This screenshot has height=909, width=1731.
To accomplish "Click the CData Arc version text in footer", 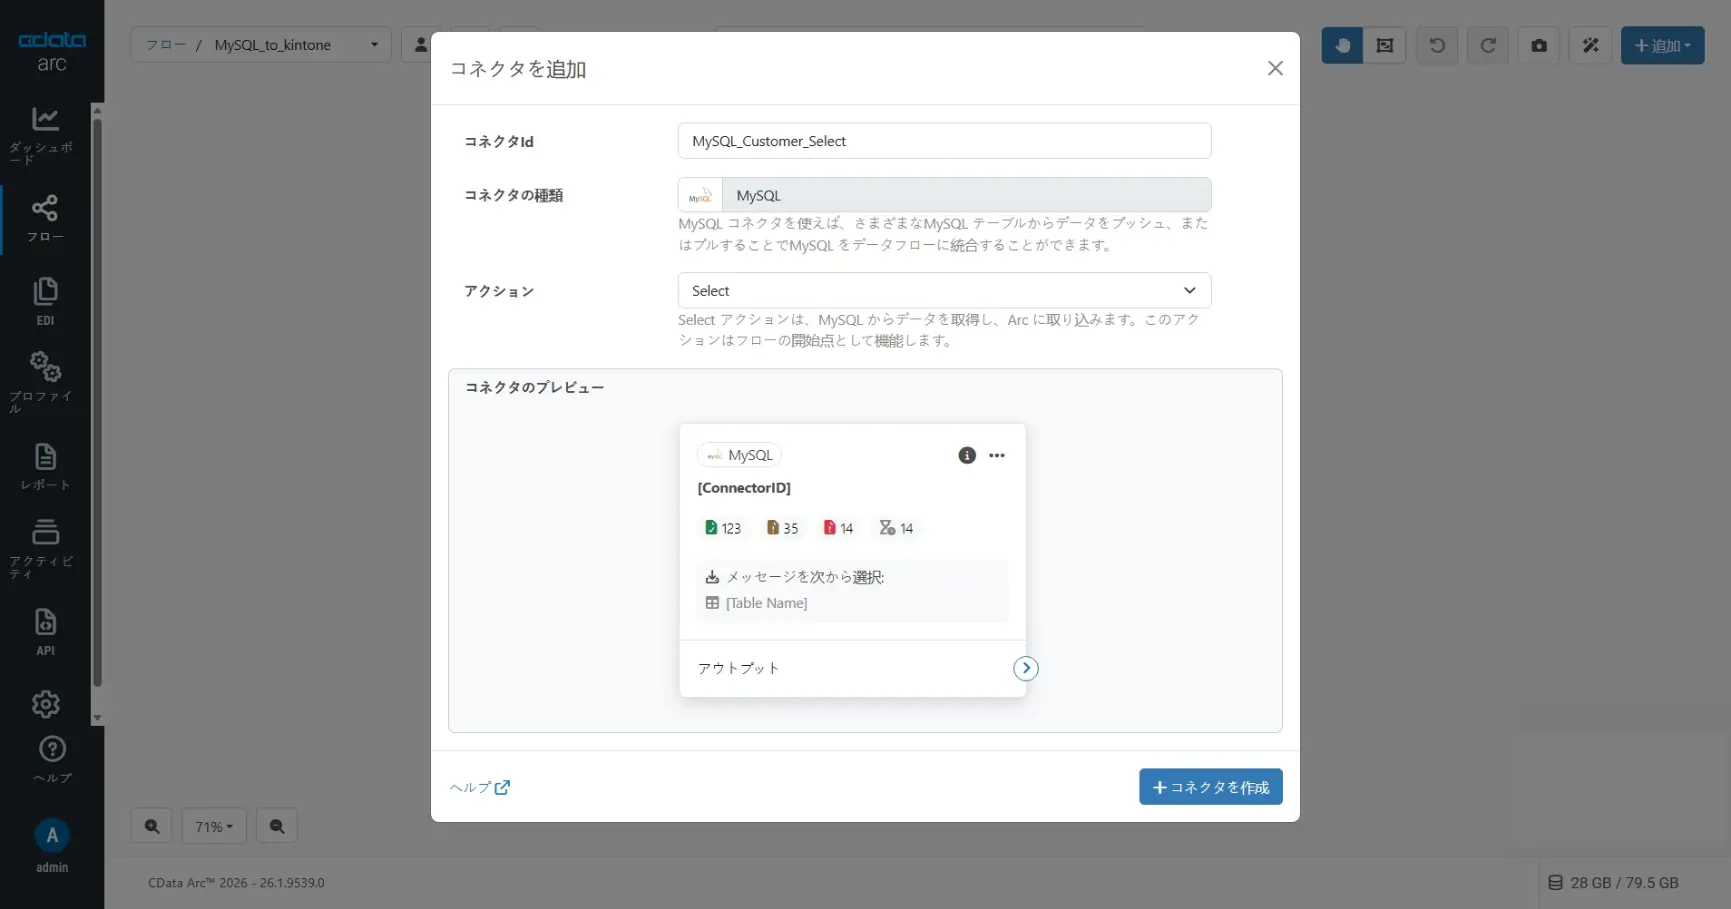I will 236,883.
